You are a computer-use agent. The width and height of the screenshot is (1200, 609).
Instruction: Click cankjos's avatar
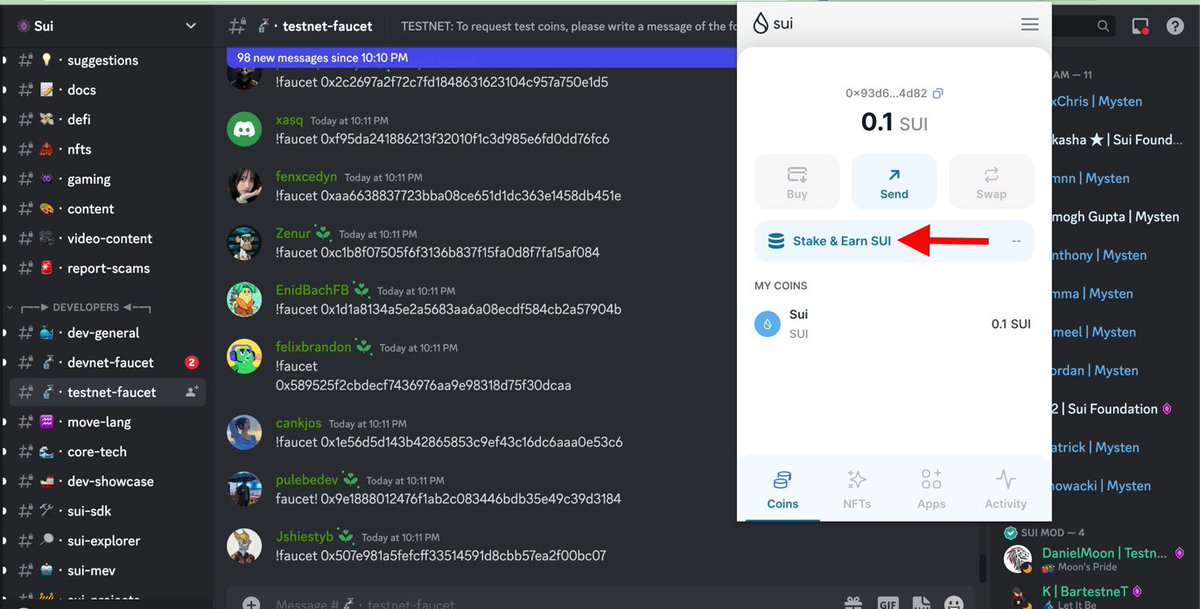[x=245, y=432]
